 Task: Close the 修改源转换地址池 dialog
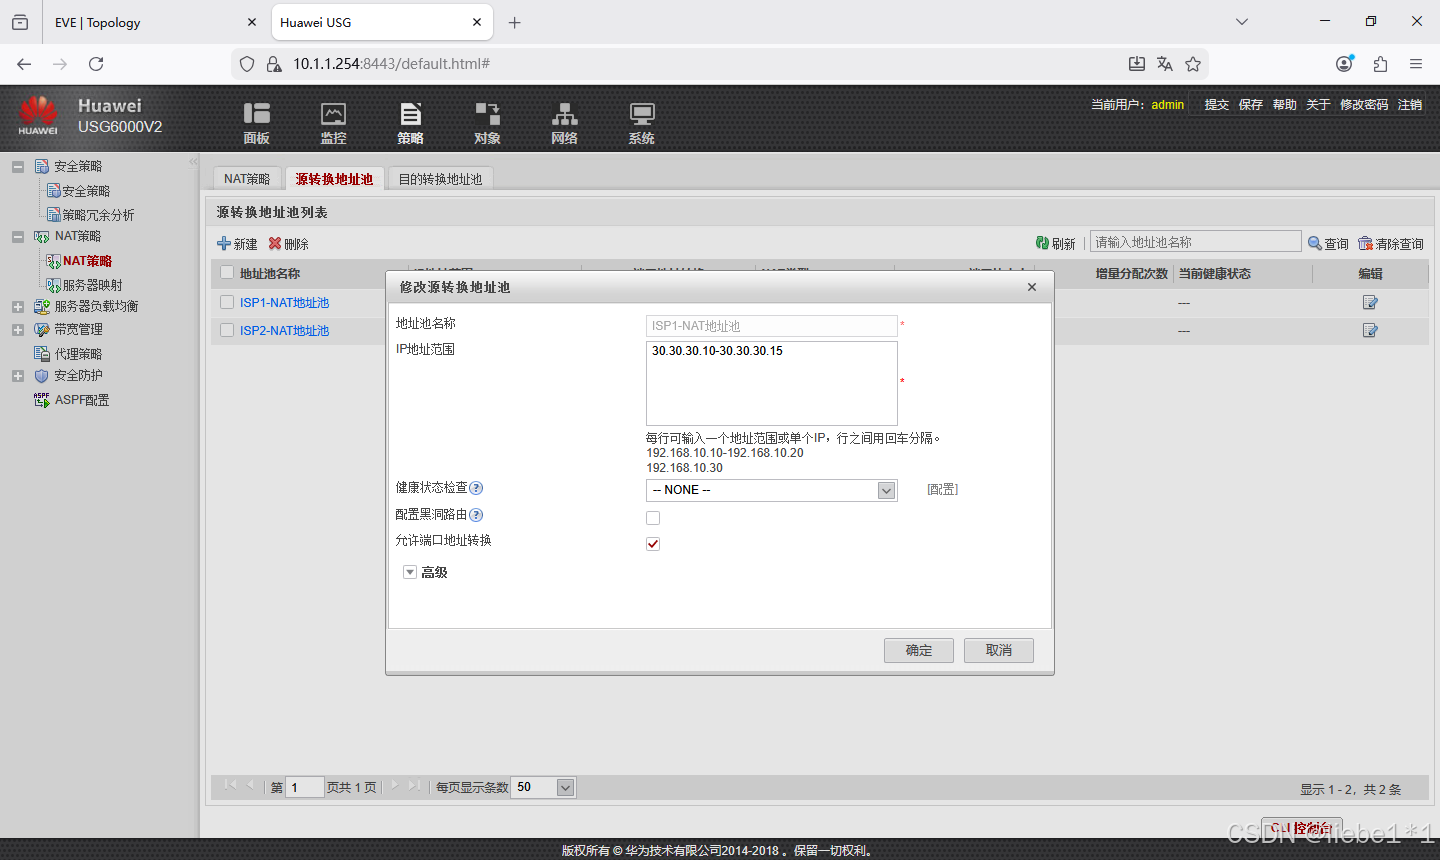click(1032, 287)
